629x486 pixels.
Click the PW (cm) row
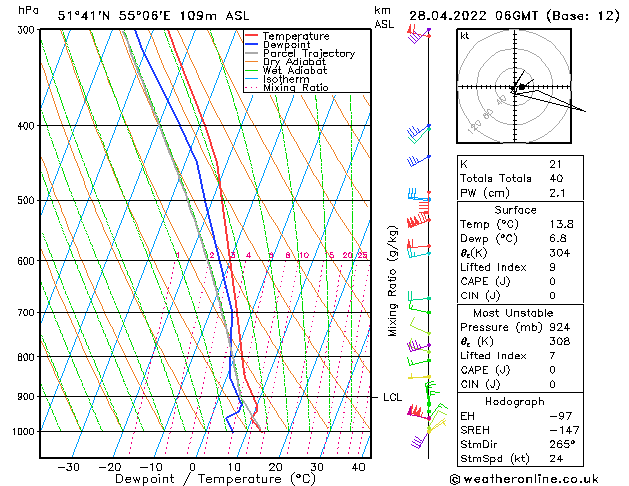520,193
